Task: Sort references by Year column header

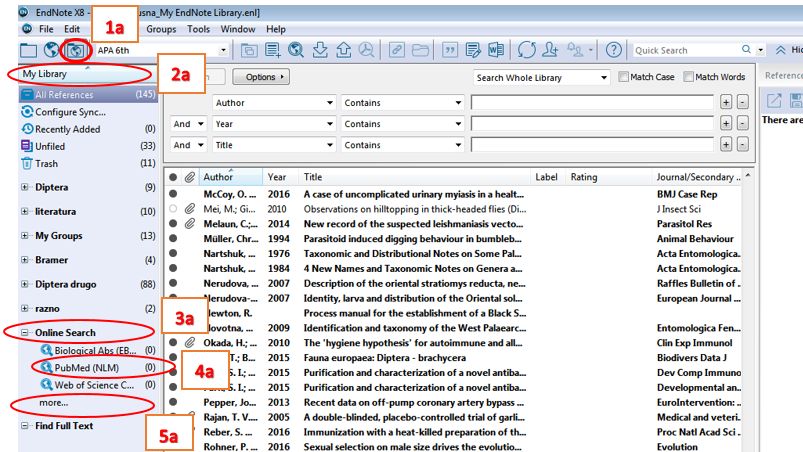Action: [x=277, y=177]
